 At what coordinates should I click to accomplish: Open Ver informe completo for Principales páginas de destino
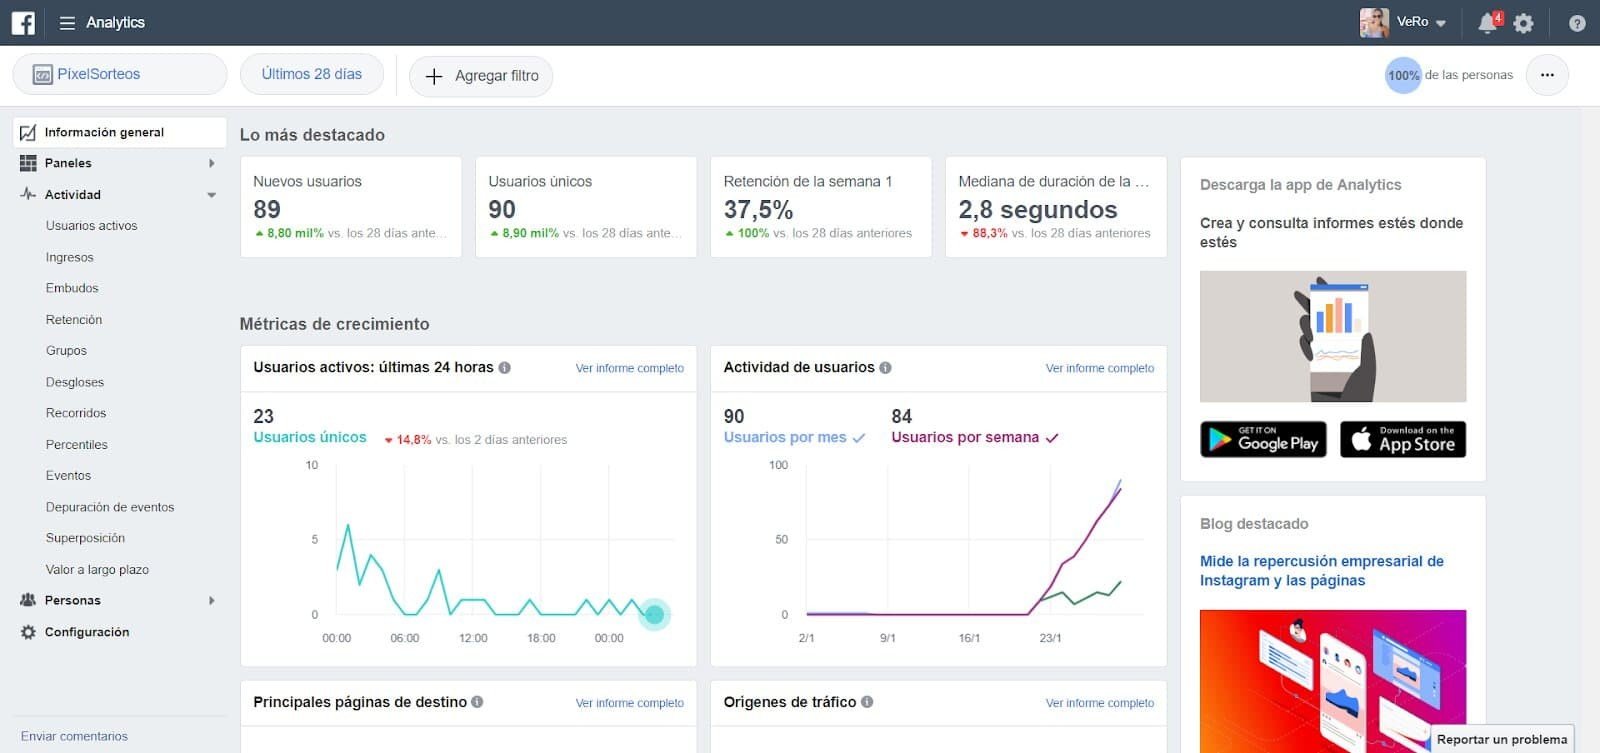click(x=630, y=703)
